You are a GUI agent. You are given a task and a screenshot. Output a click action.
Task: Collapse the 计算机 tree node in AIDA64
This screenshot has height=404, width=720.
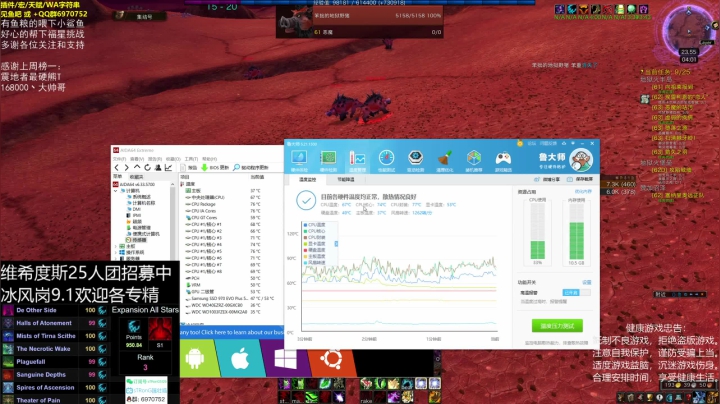[x=116, y=191]
